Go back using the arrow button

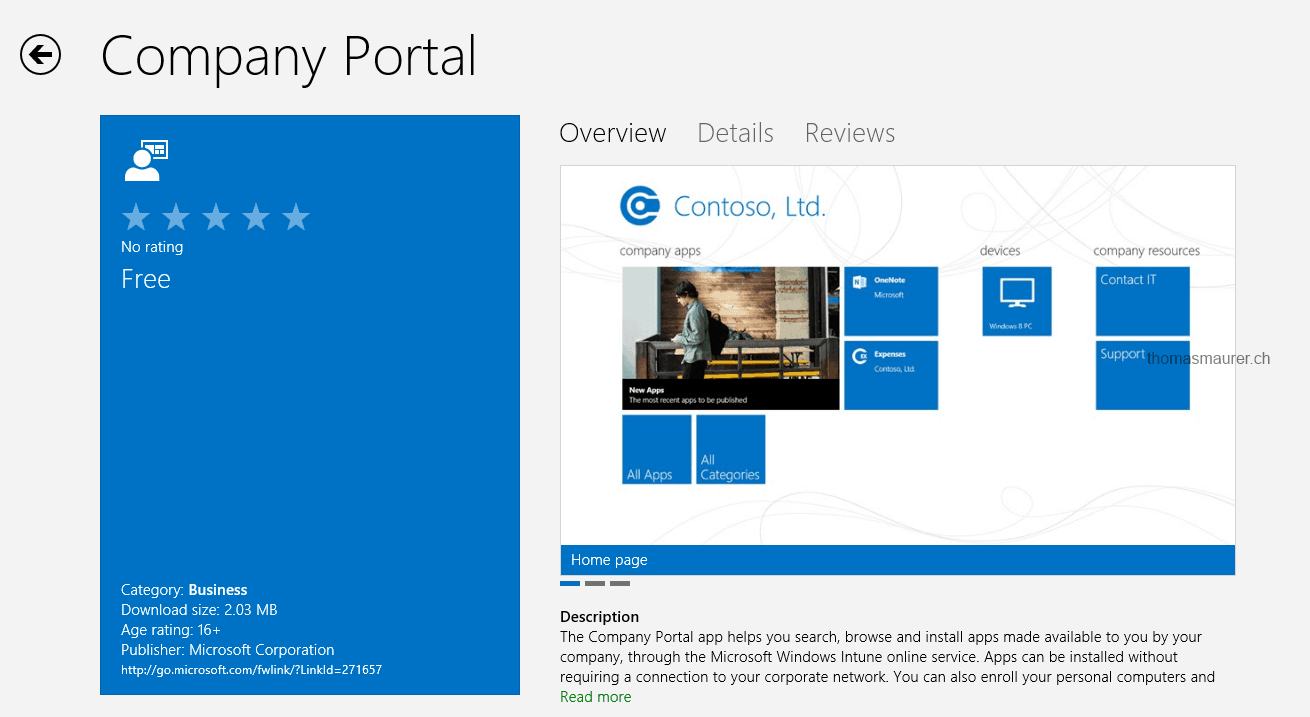pyautogui.click(x=40, y=55)
